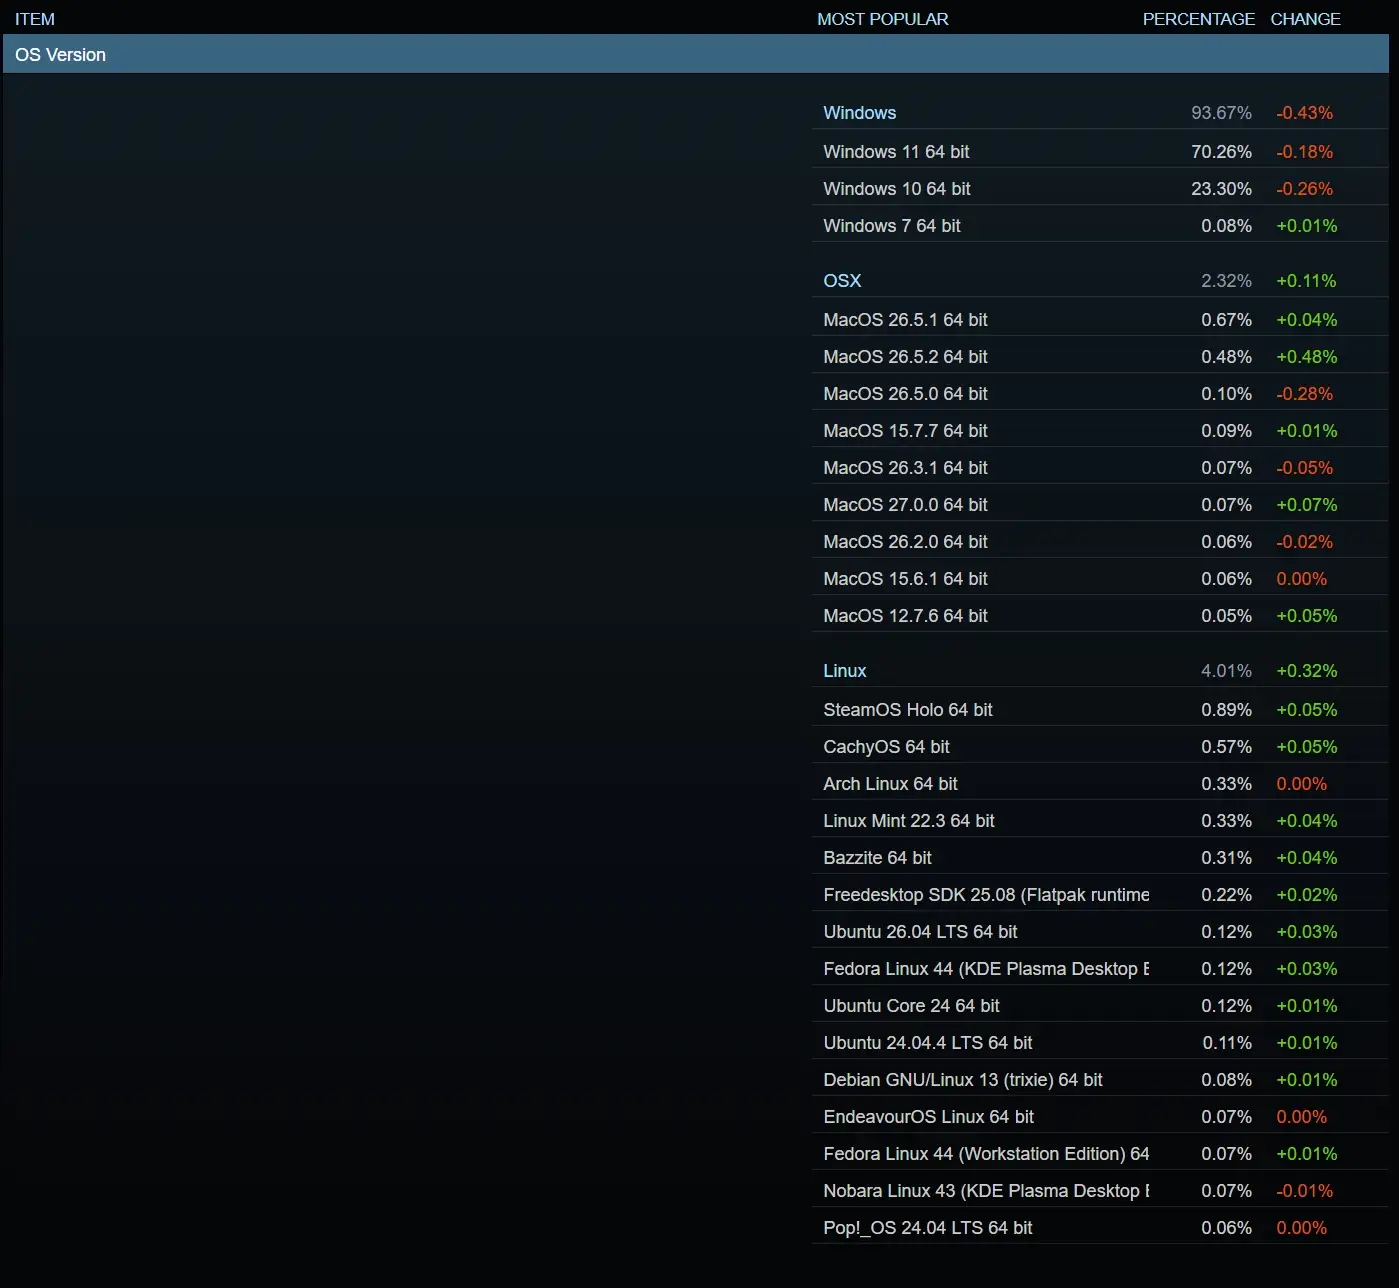This screenshot has height=1288, width=1399.
Task: Click the +0.32% Linux change value
Action: click(1306, 671)
